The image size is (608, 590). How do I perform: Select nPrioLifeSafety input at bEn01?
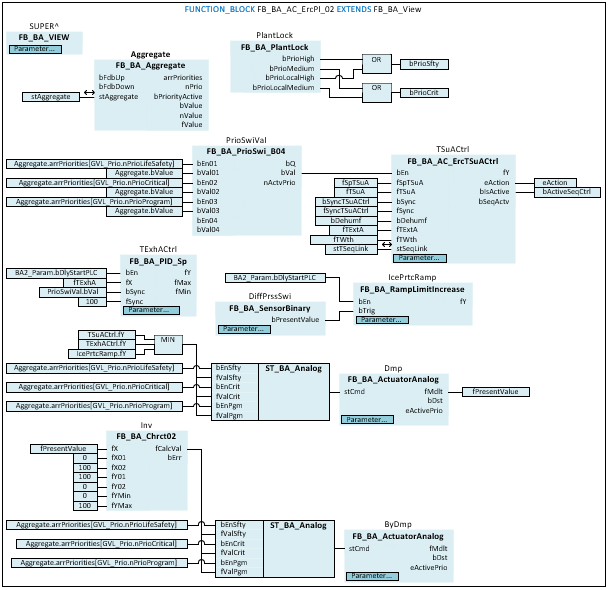point(94,164)
